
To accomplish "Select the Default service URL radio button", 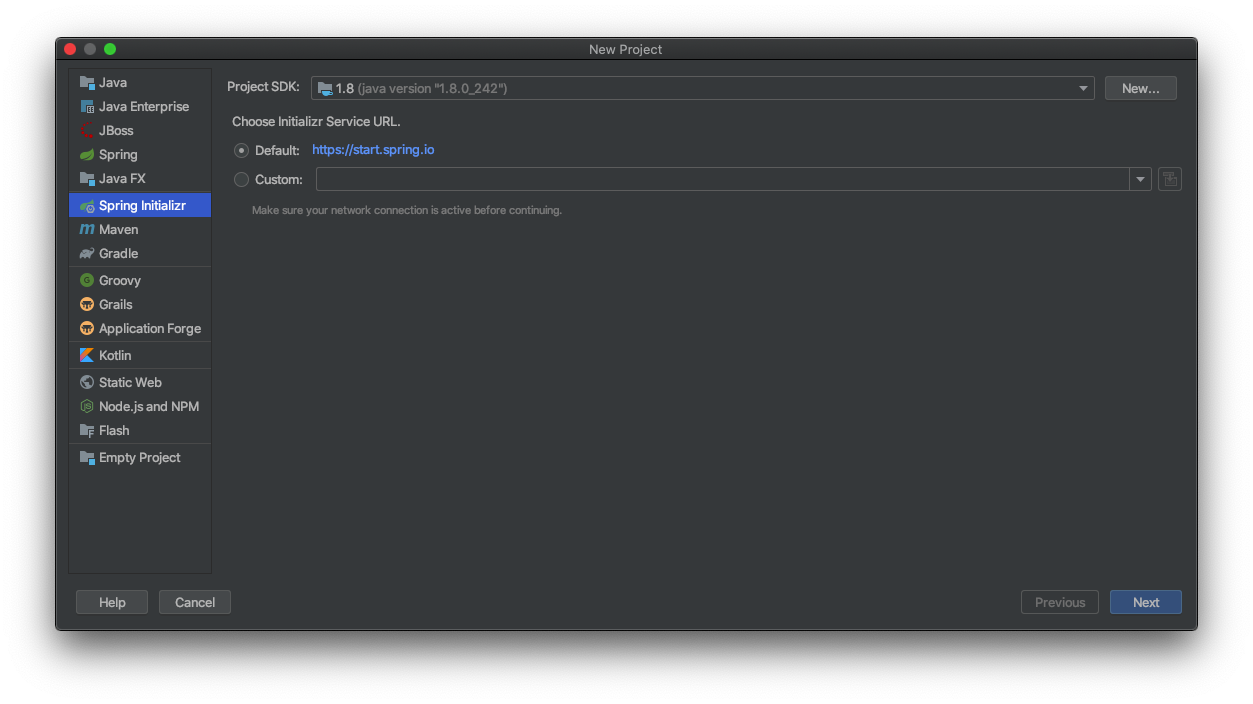I will (241, 150).
